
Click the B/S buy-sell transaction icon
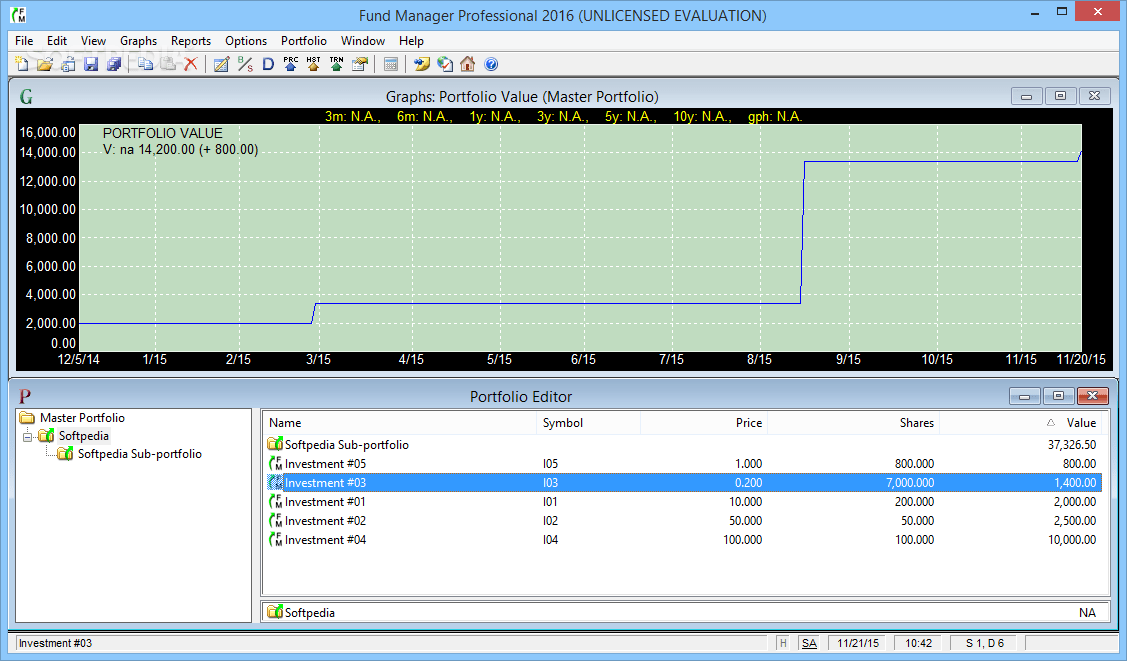pos(245,65)
